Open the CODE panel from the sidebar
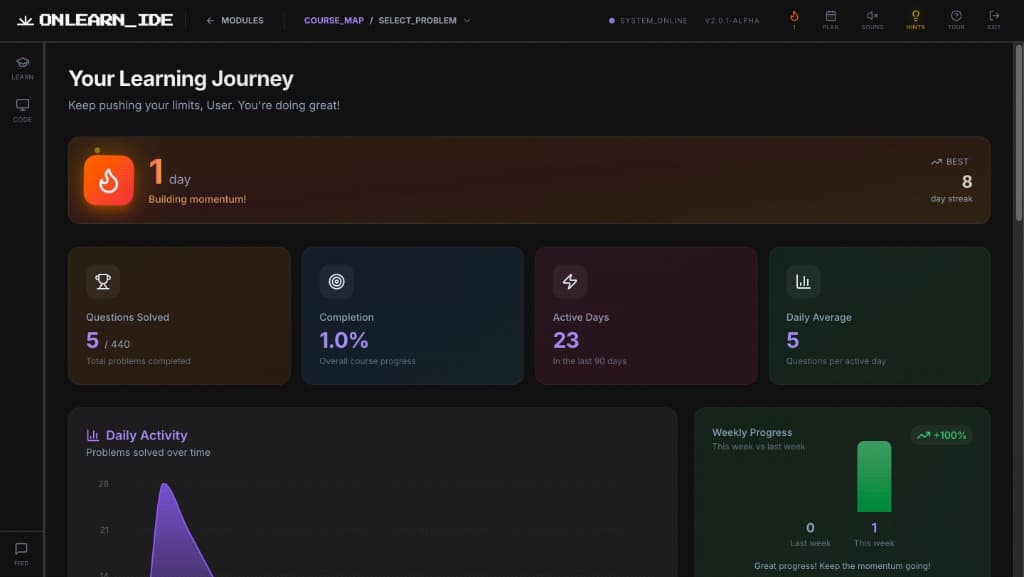Screen dimensions: 1024x577 pos(21,106)
